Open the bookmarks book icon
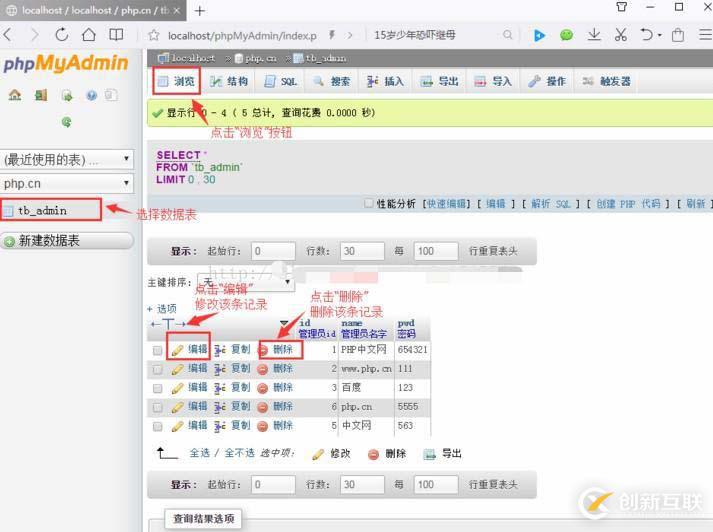 tap(116, 35)
